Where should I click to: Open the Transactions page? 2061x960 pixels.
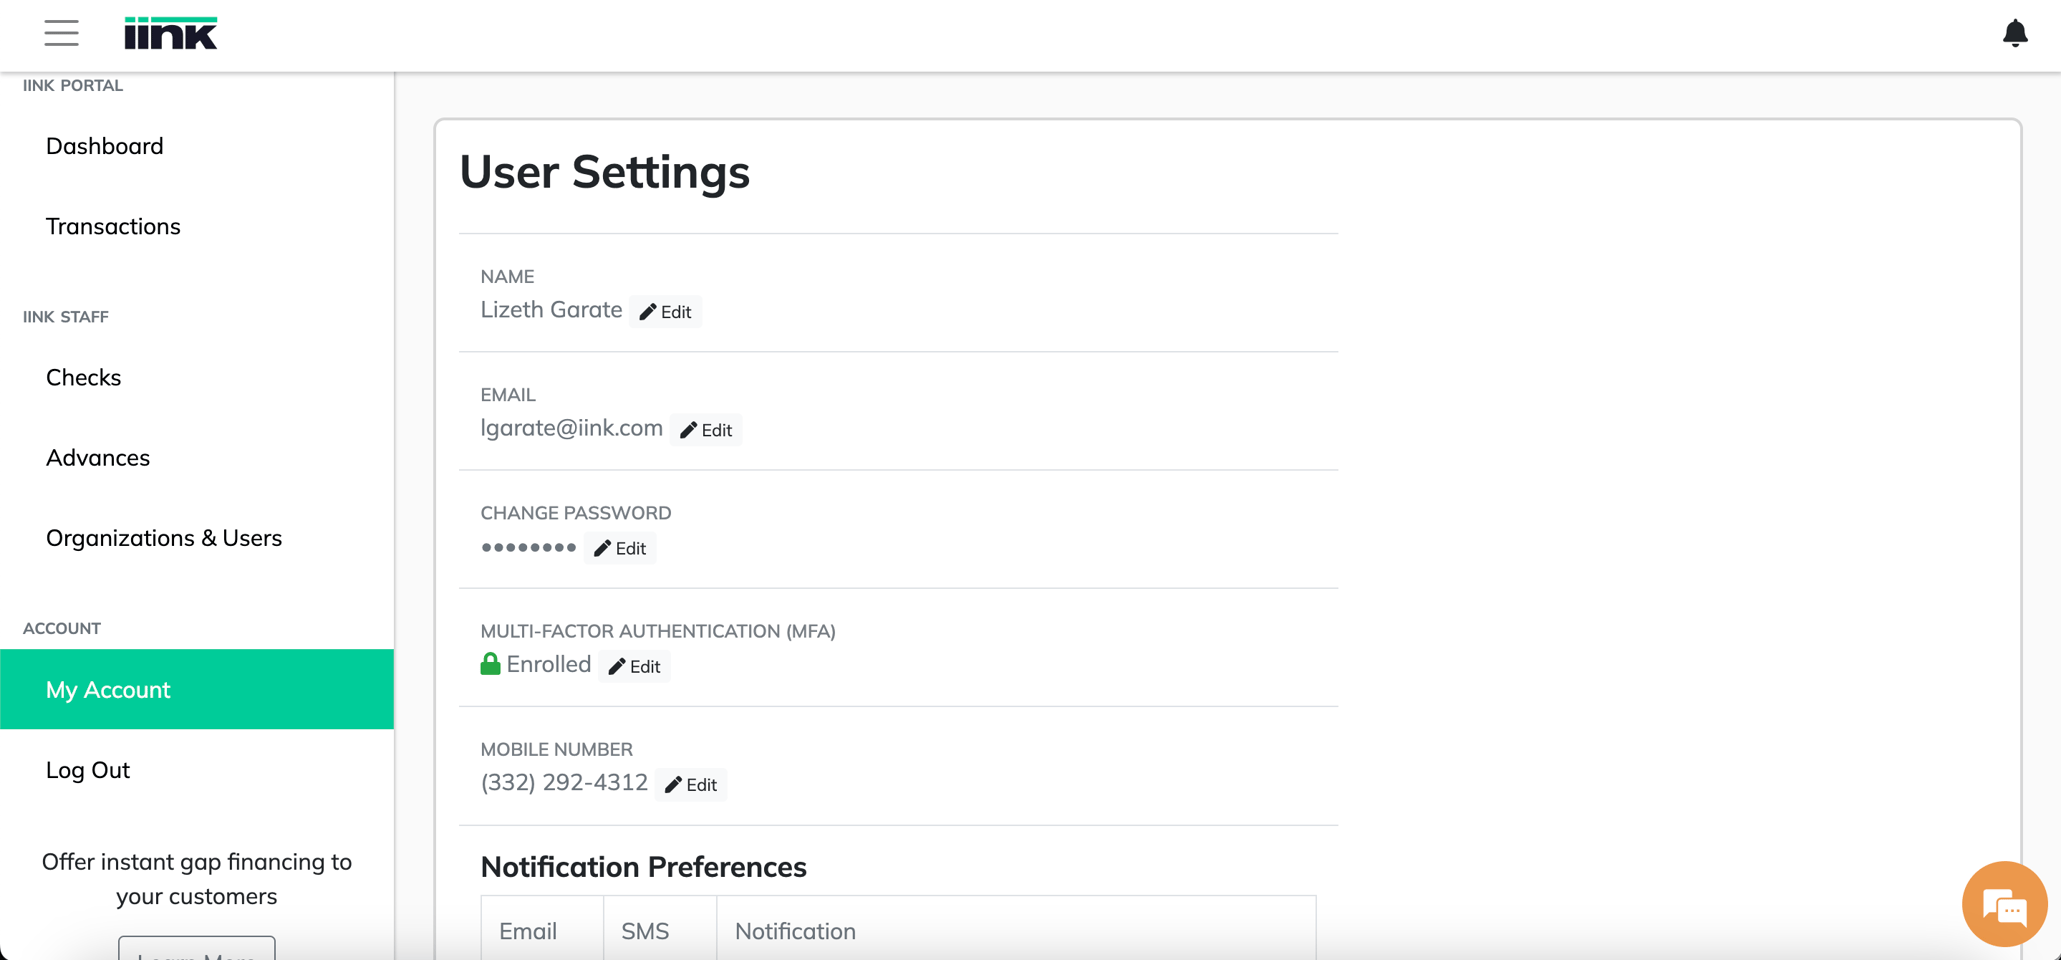[x=113, y=226]
